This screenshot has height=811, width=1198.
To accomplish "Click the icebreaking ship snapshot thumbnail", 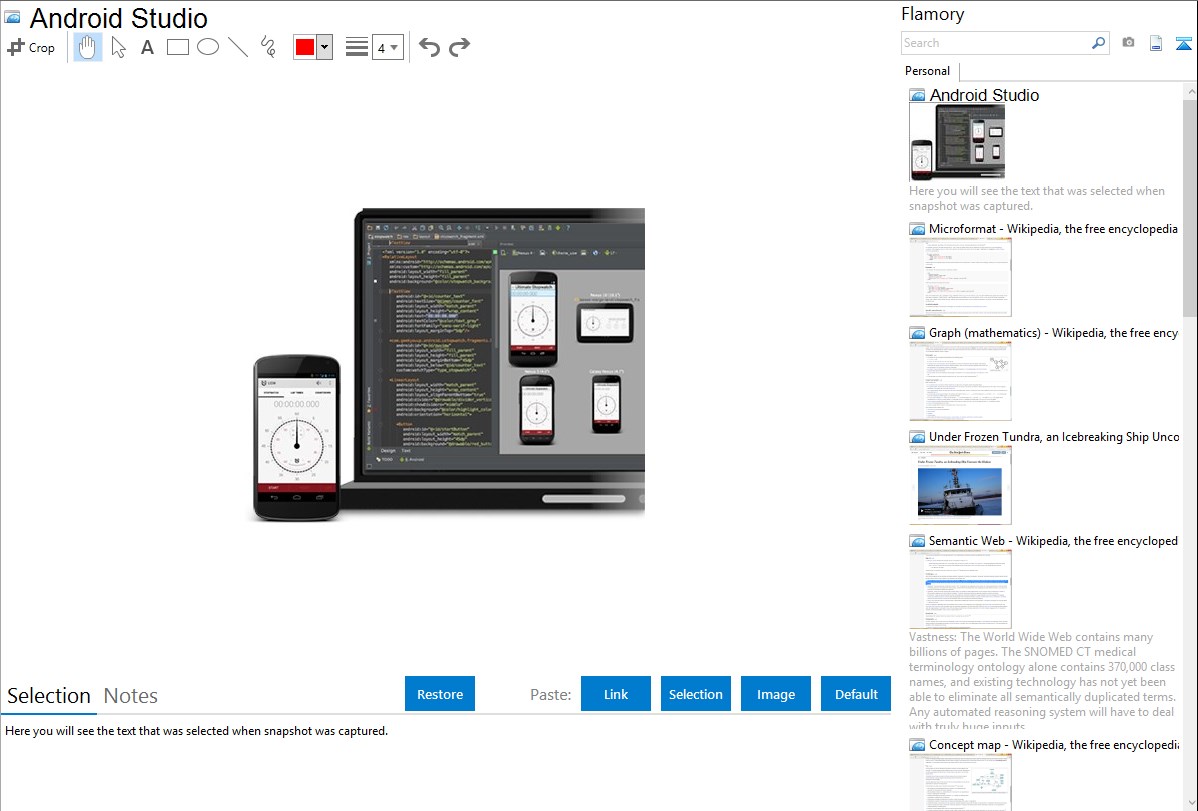I will (960, 485).
